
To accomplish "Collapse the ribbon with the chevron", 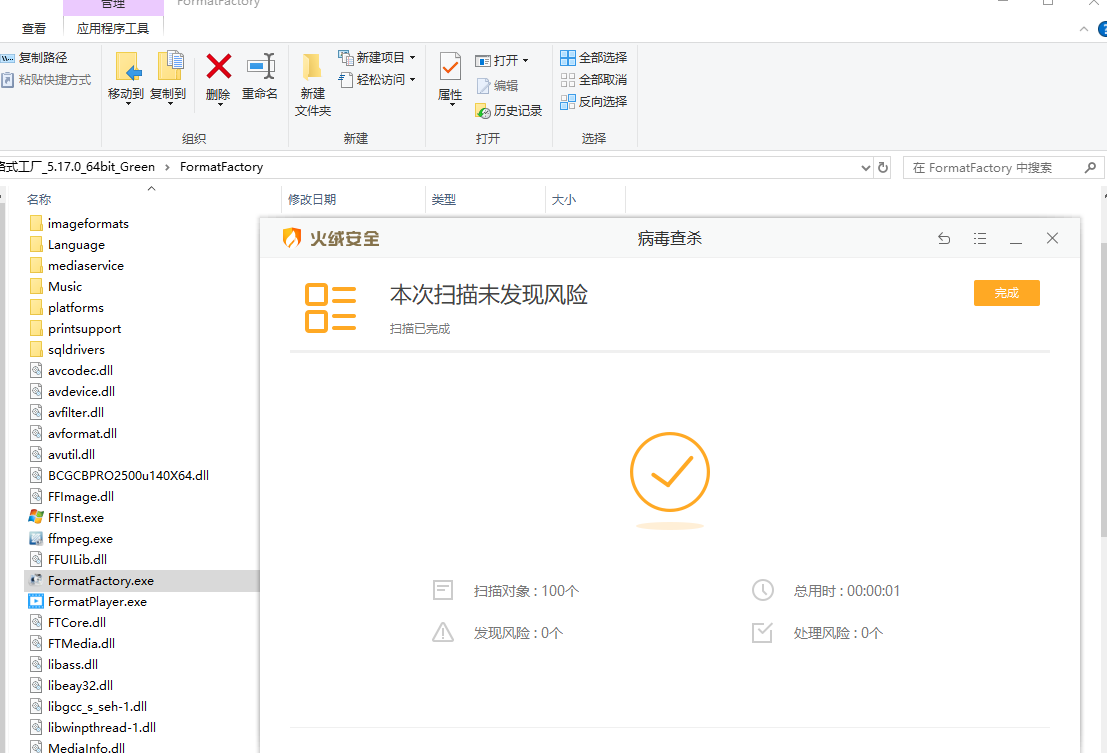I will pos(1084,29).
